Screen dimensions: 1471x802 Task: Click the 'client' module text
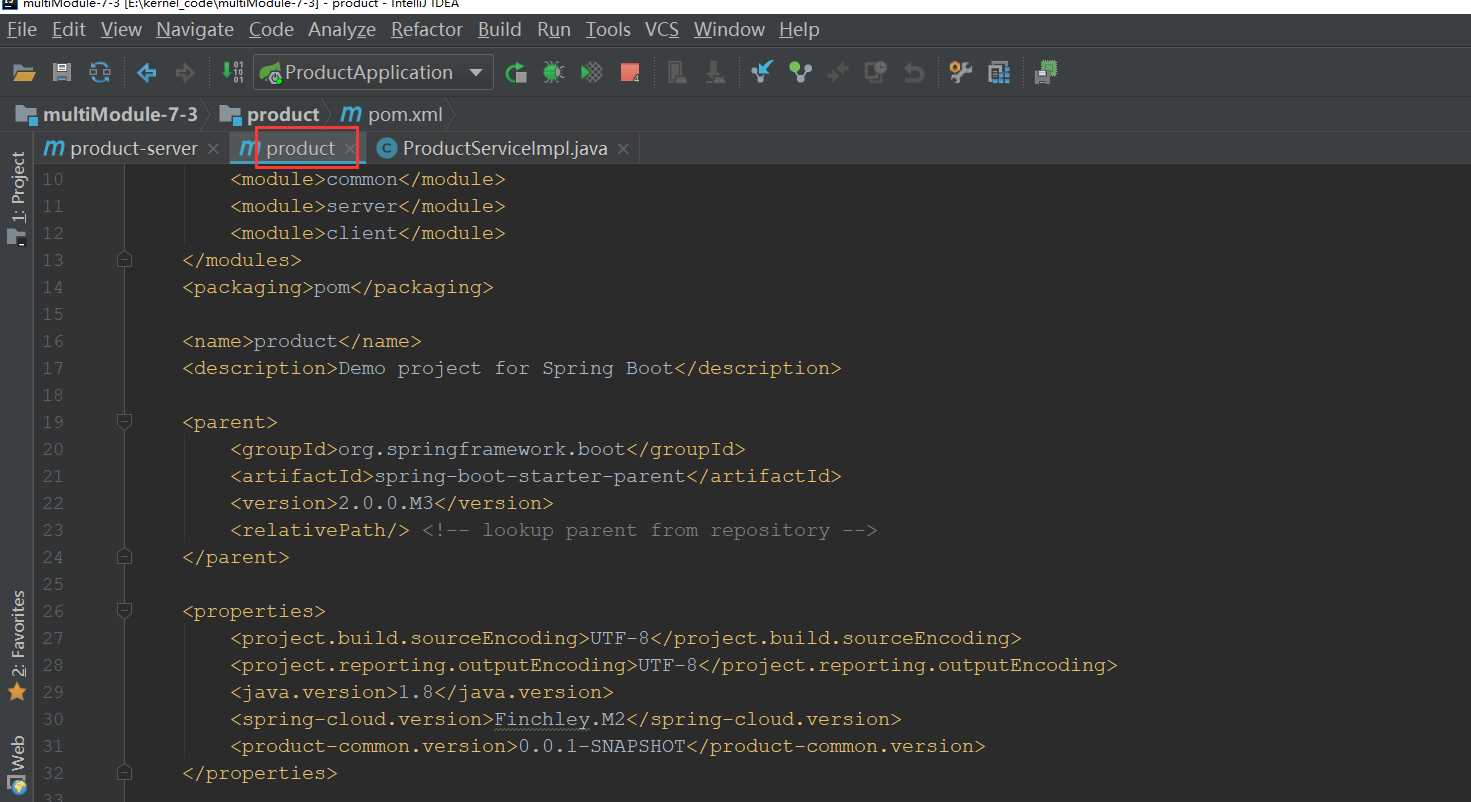tap(362, 233)
